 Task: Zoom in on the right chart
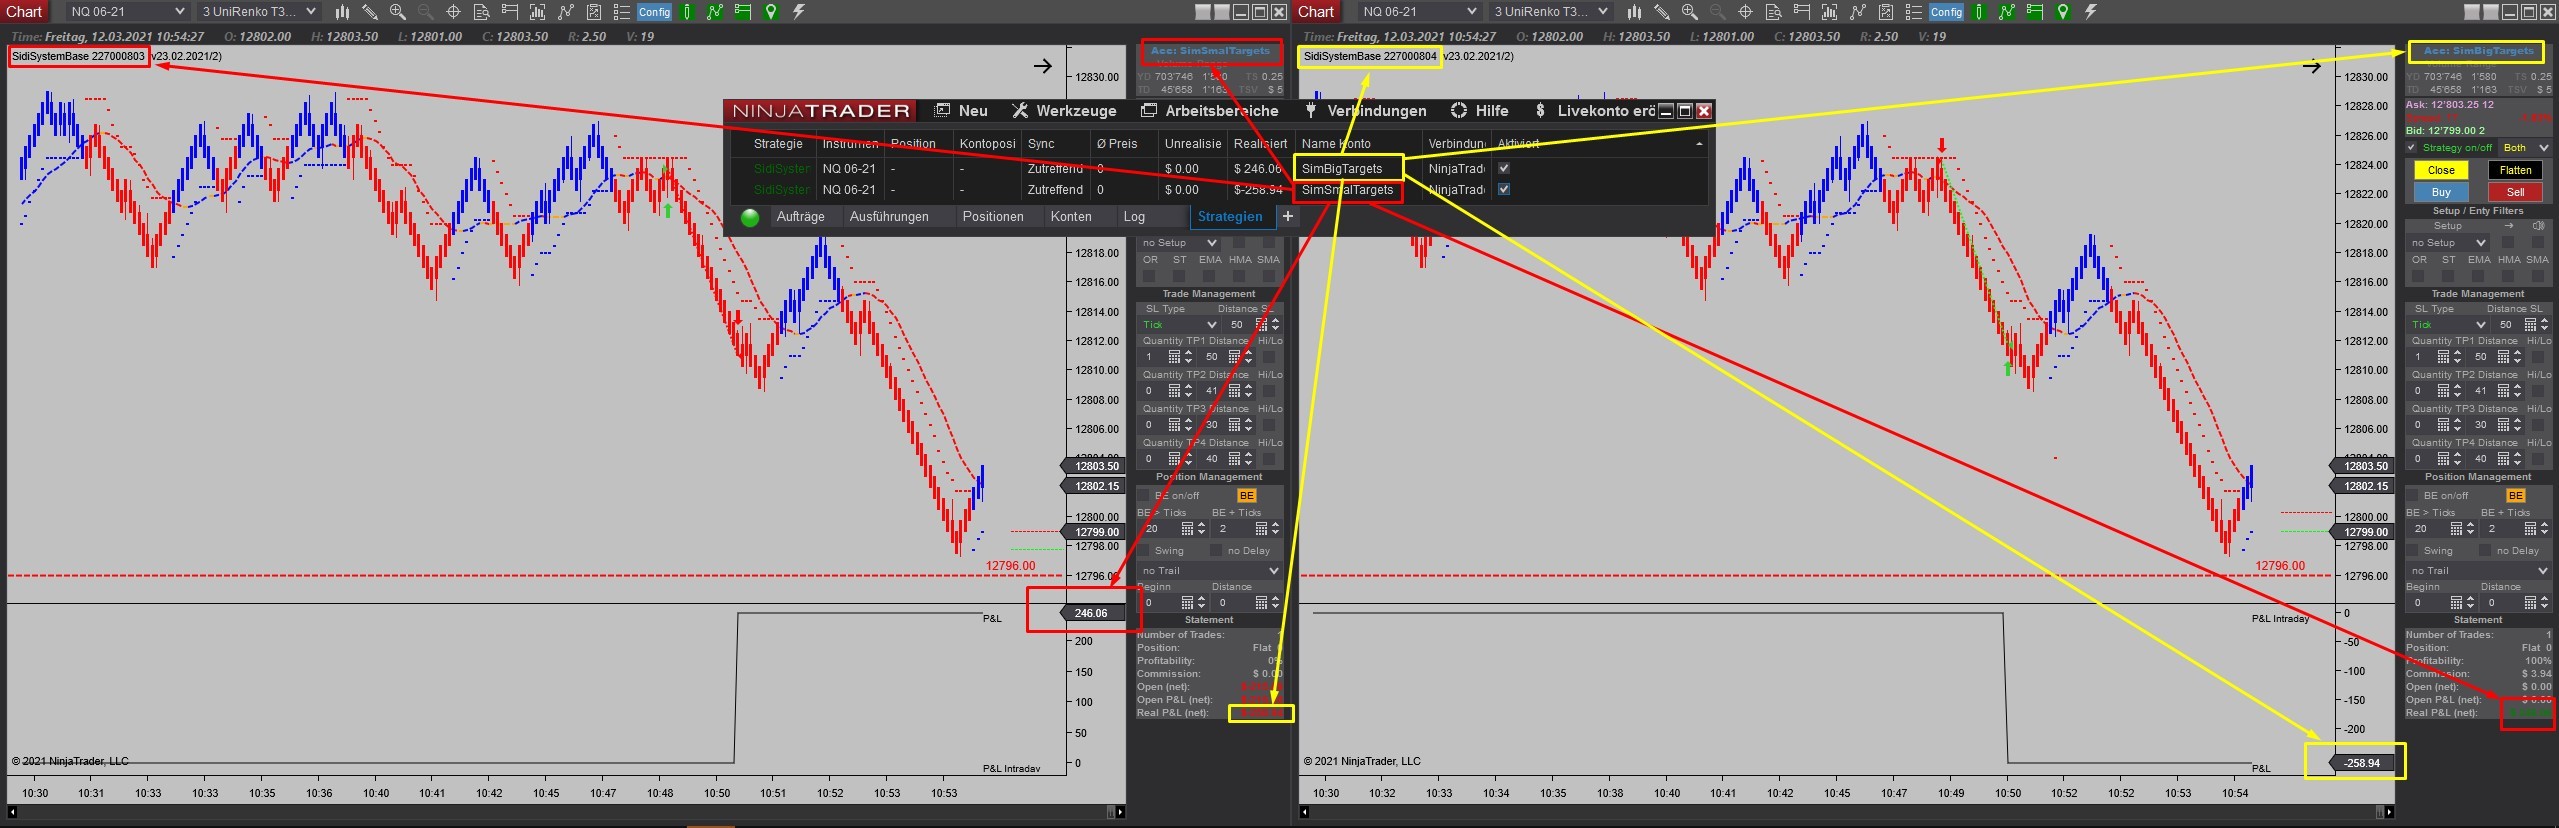[x=1690, y=12]
